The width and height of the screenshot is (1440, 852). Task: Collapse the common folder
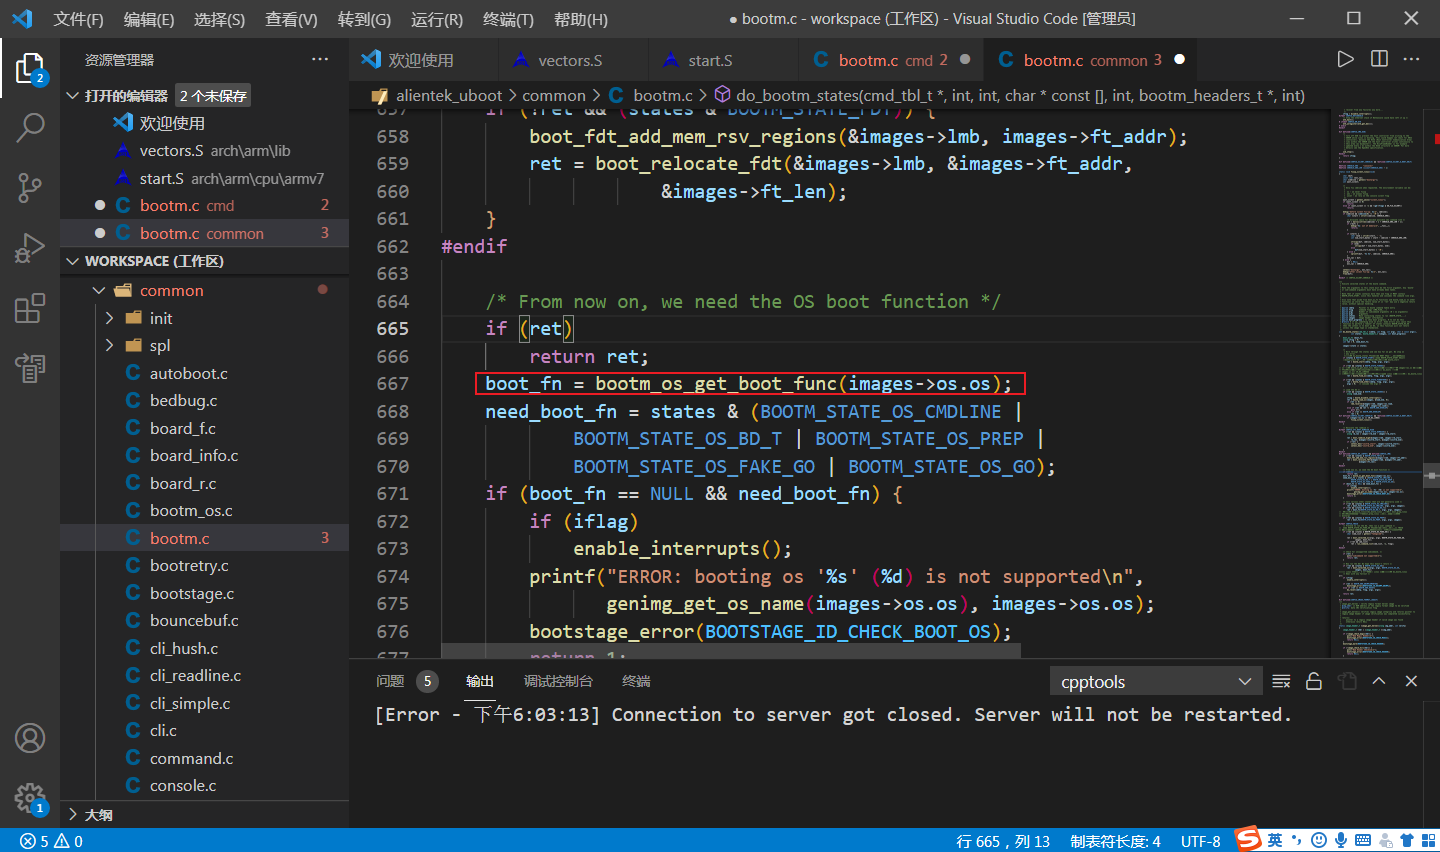pos(99,291)
